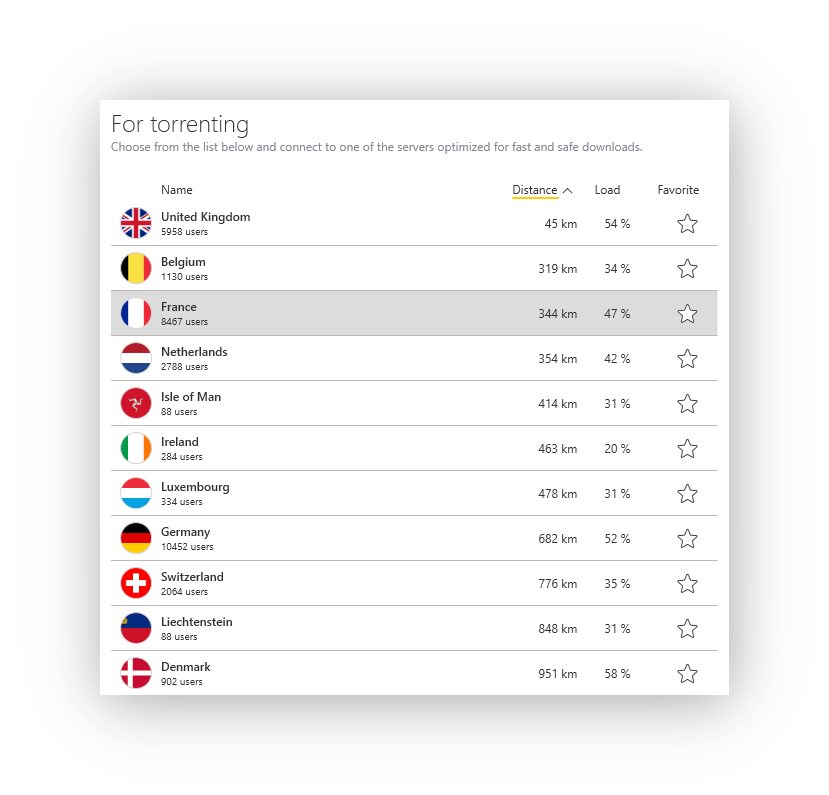The width and height of the screenshot is (829, 795).
Task: Mark Netherlands as favorite with star
Action: (687, 358)
